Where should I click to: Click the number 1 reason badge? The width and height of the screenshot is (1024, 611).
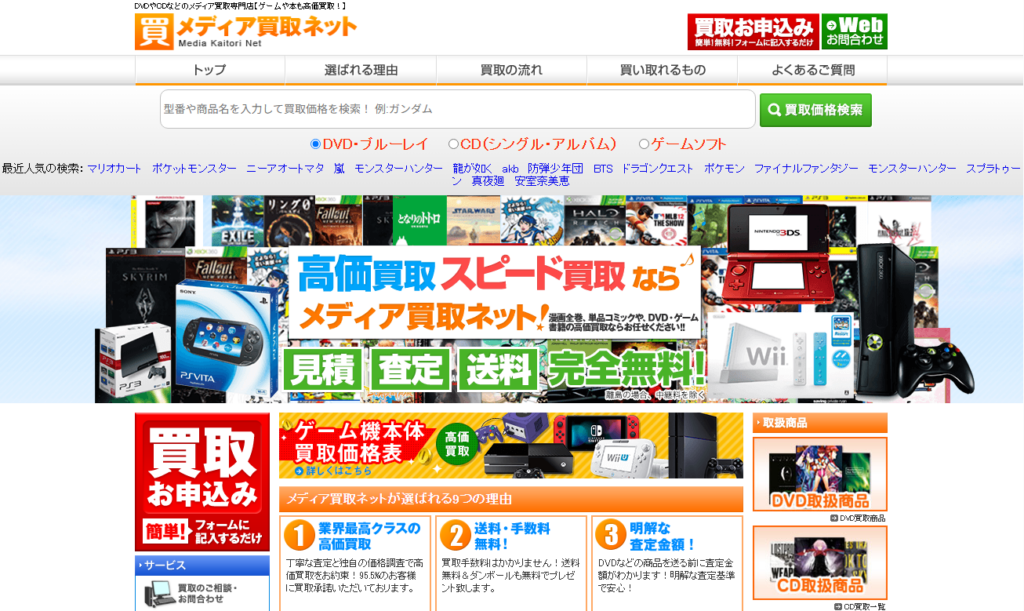click(x=299, y=536)
